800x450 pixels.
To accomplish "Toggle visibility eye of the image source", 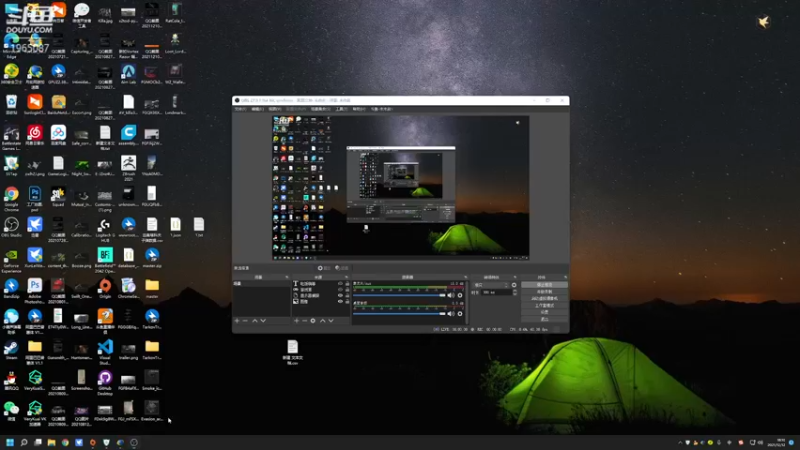I will tap(340, 302).
